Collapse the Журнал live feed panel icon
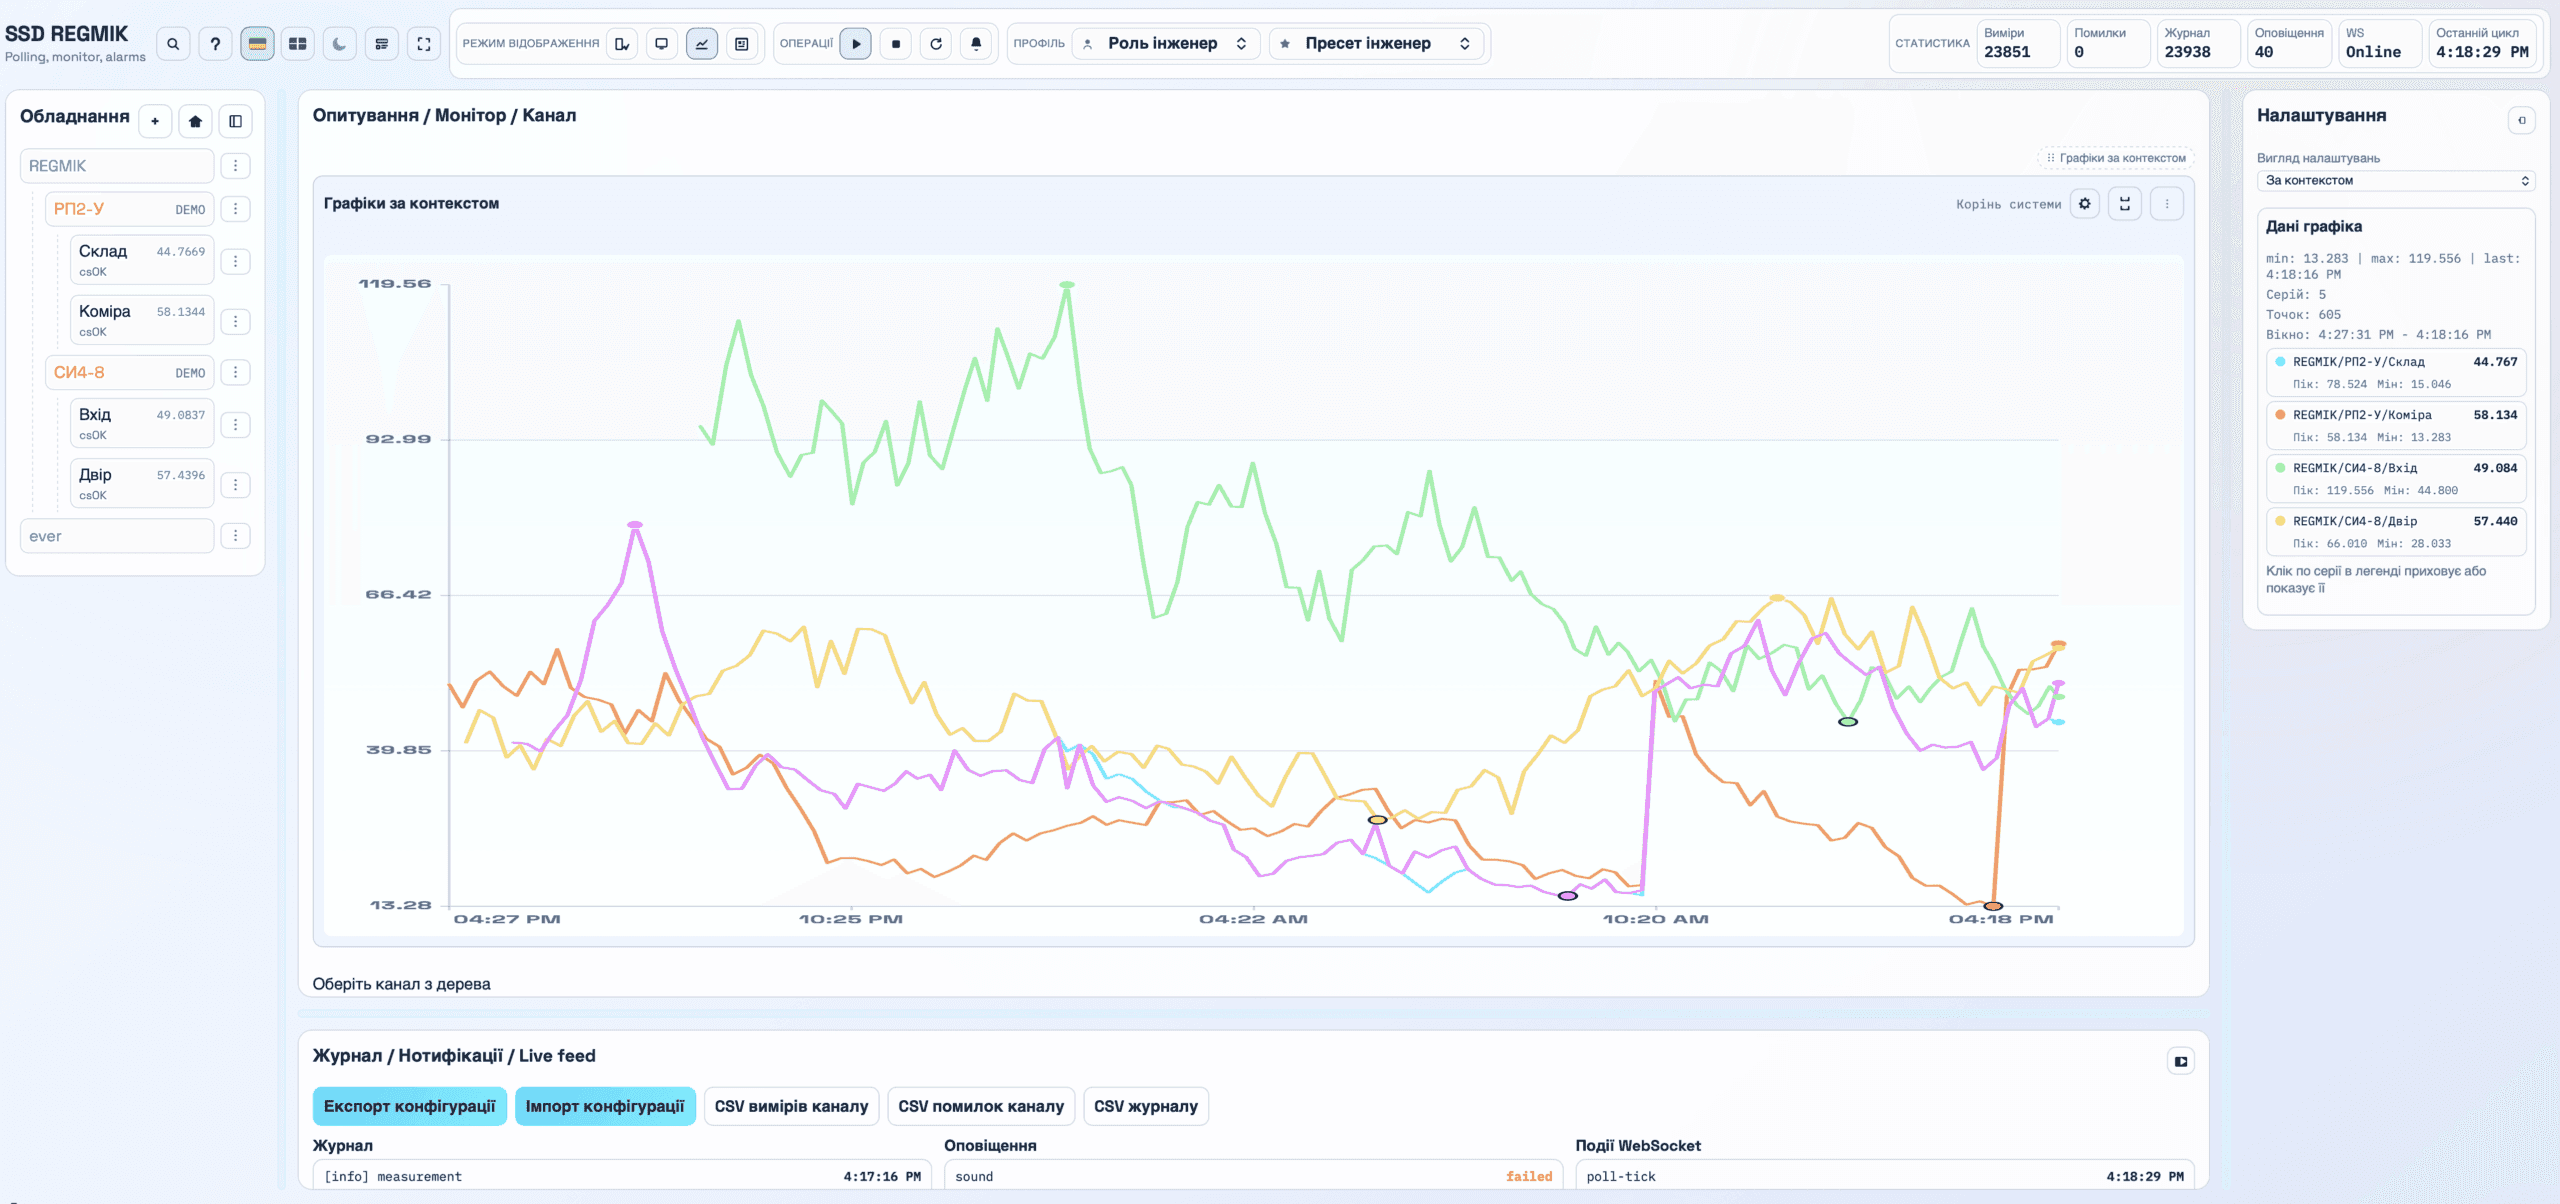 pos(2181,1061)
